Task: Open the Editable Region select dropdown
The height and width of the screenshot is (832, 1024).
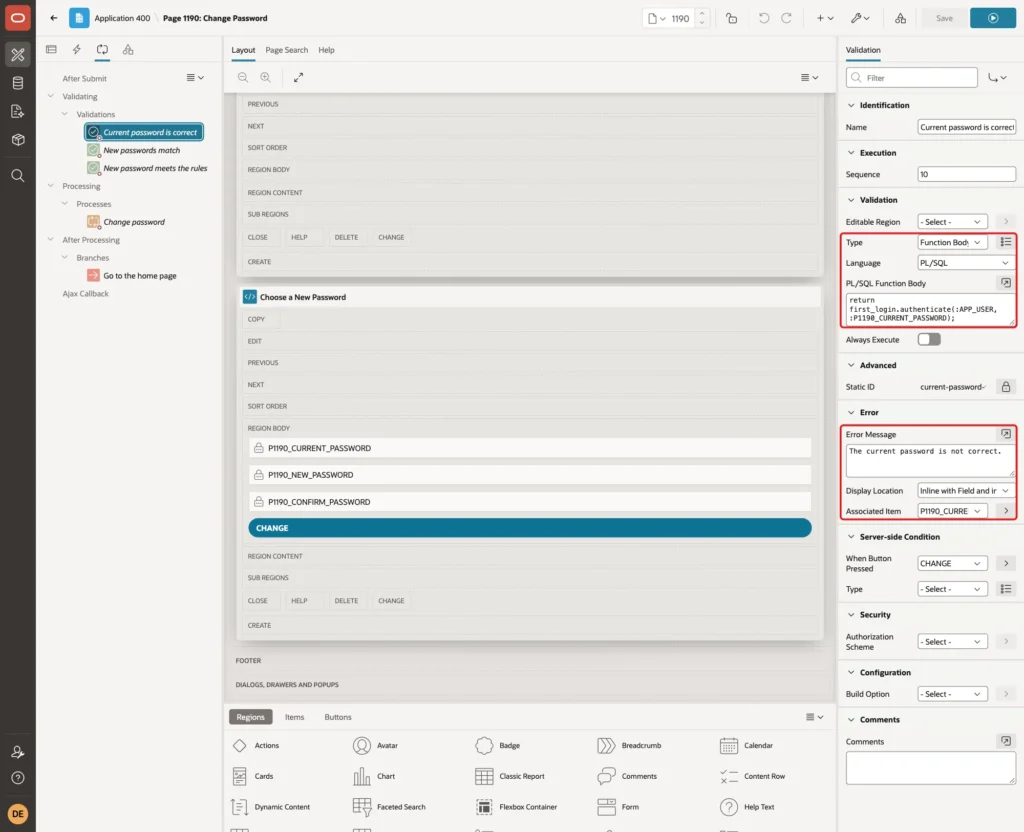Action: tap(952, 222)
